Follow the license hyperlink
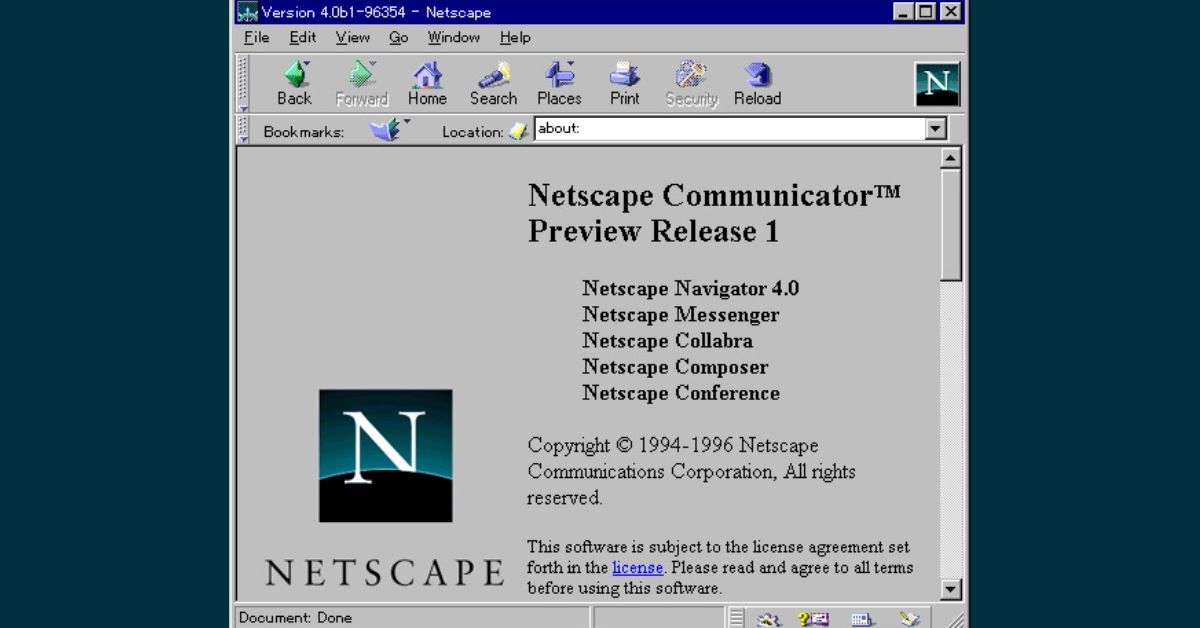Screen dimensions: 1200x628 [638, 568]
